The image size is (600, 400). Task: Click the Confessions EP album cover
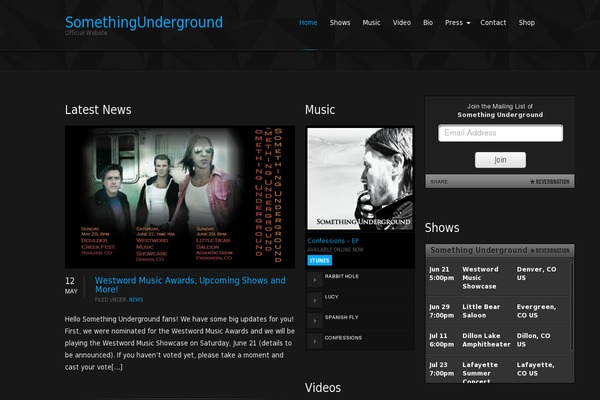click(360, 179)
